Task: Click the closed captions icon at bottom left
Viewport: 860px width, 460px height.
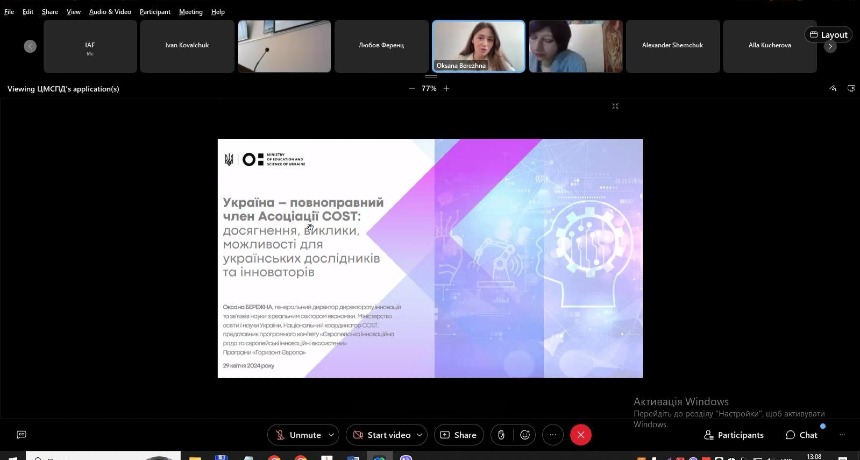Action: click(x=21, y=435)
